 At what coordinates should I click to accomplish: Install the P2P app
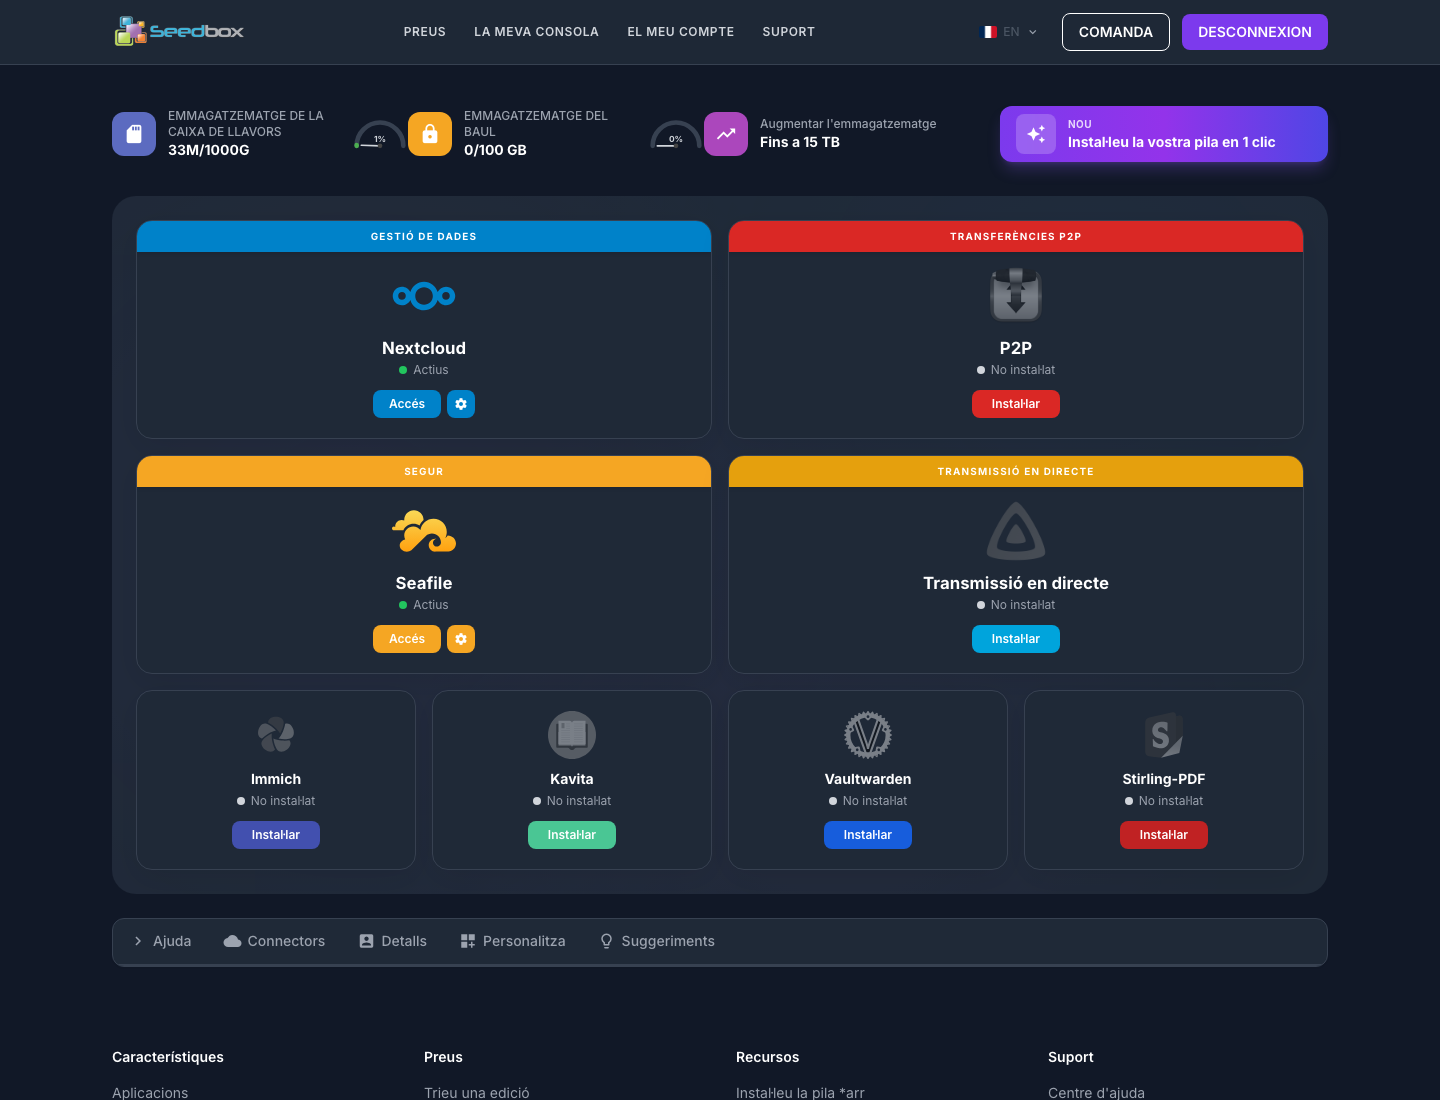pyautogui.click(x=1016, y=404)
